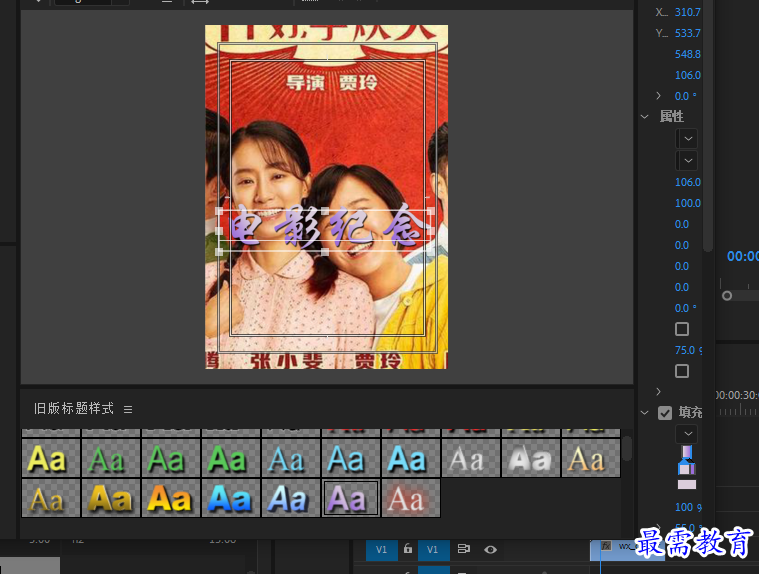Apply the thin green serif Aa style
Image resolution: width=759 pixels, height=574 pixels.
(111, 458)
